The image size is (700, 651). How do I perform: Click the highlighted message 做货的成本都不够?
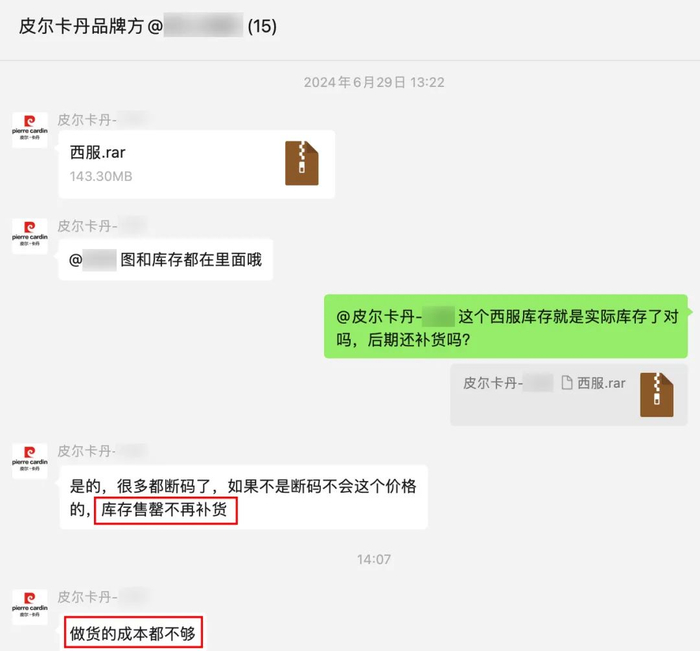click(x=133, y=632)
